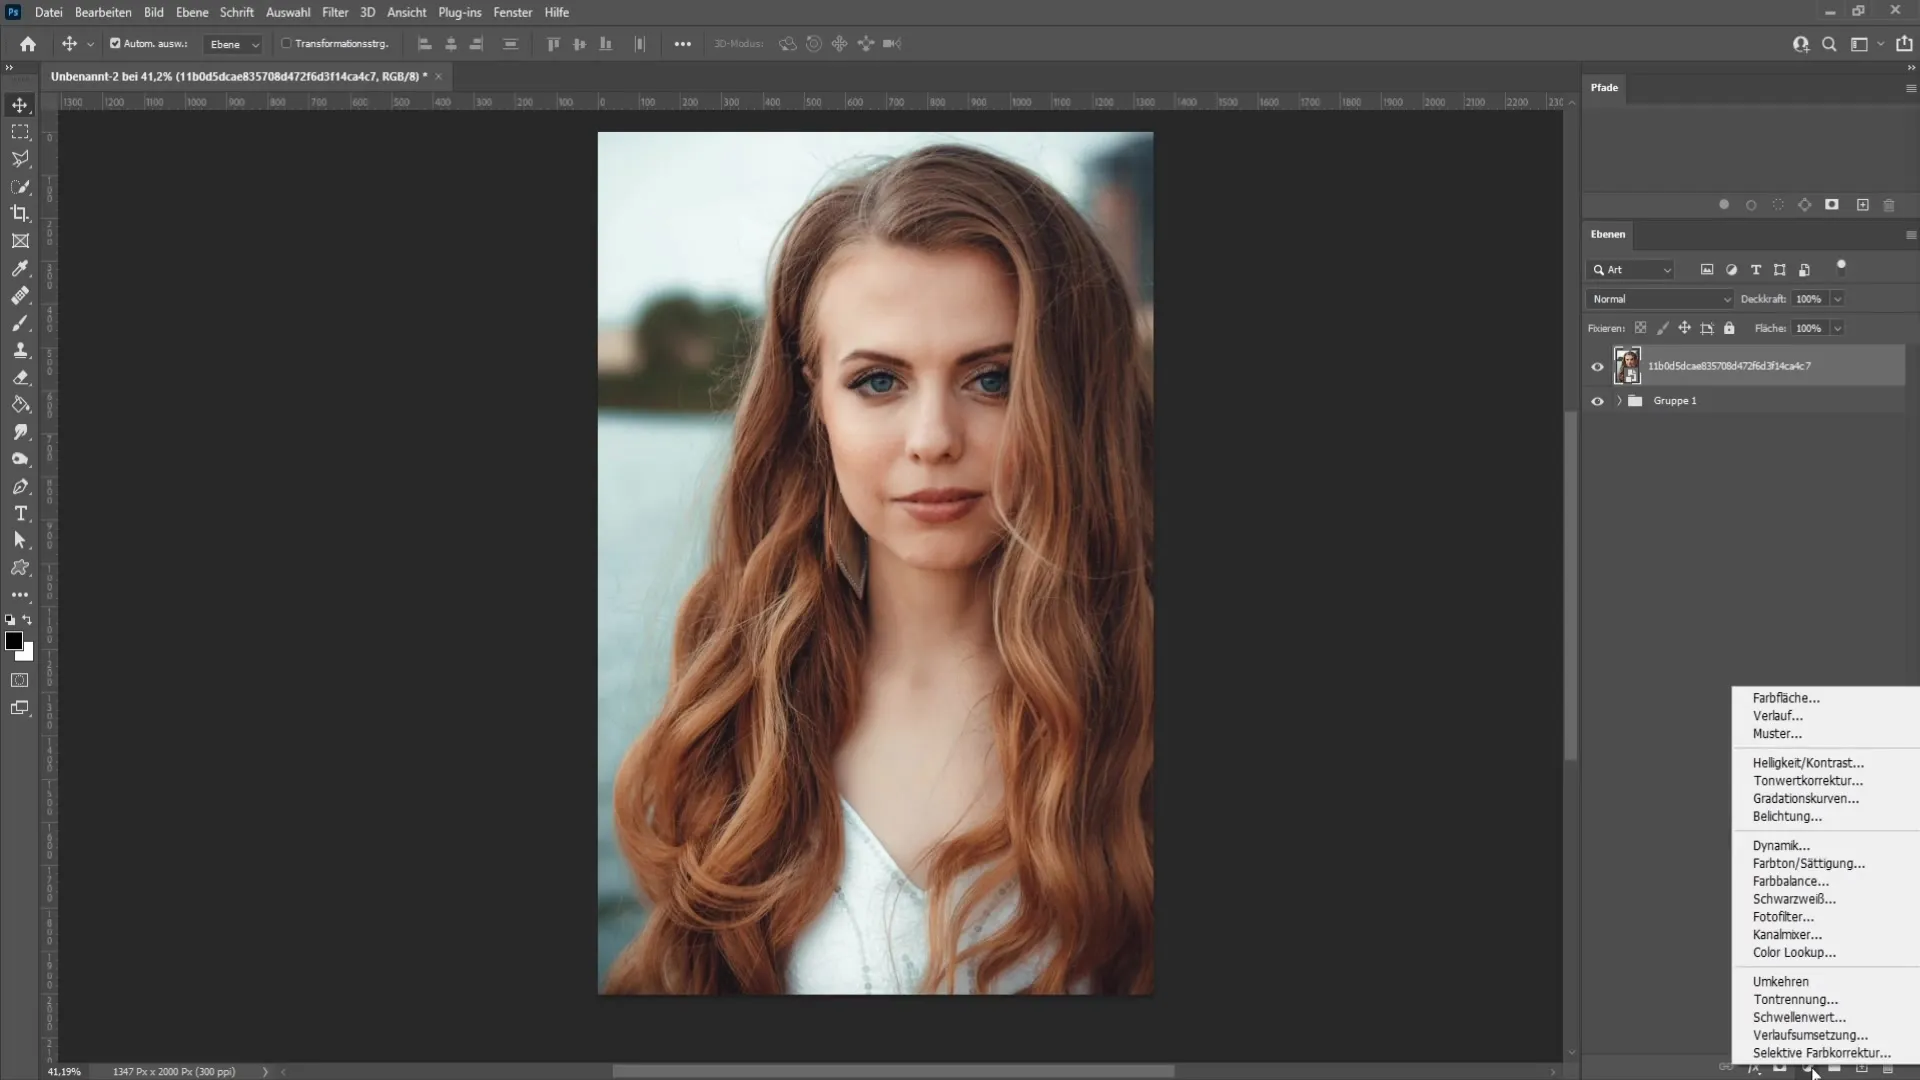1920x1080 pixels.
Task: Expand the Gruppe 1 layer group
Action: click(1618, 401)
